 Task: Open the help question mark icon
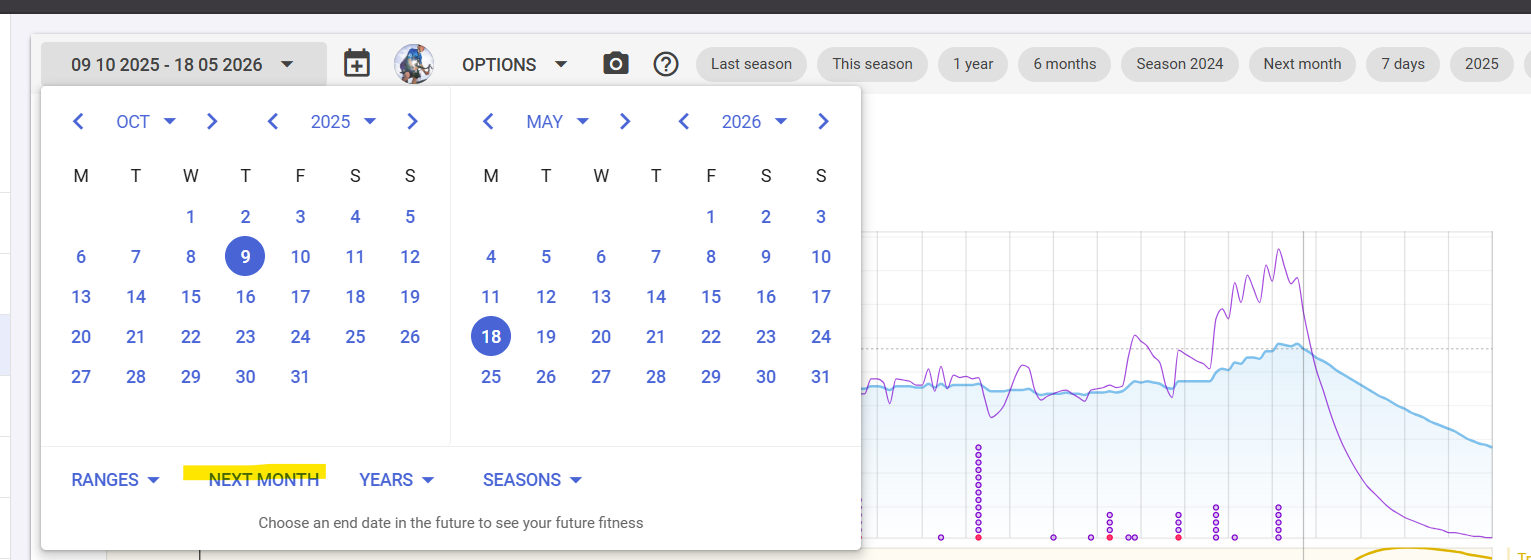666,64
